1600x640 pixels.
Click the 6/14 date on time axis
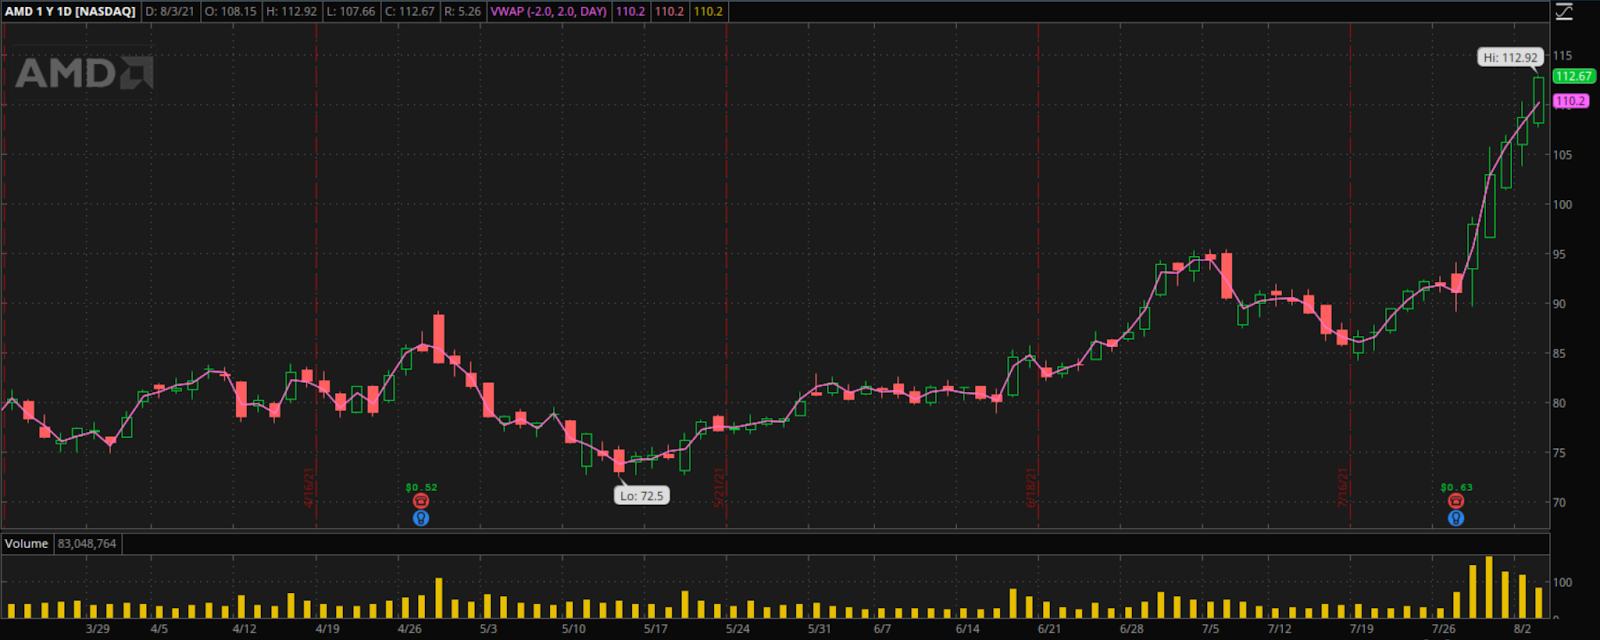click(967, 629)
